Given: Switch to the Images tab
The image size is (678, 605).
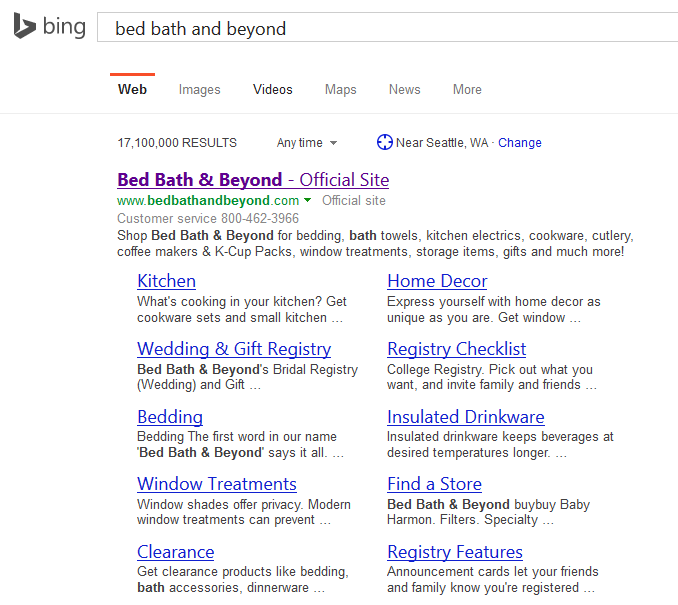Looking at the screenshot, I should click(199, 89).
